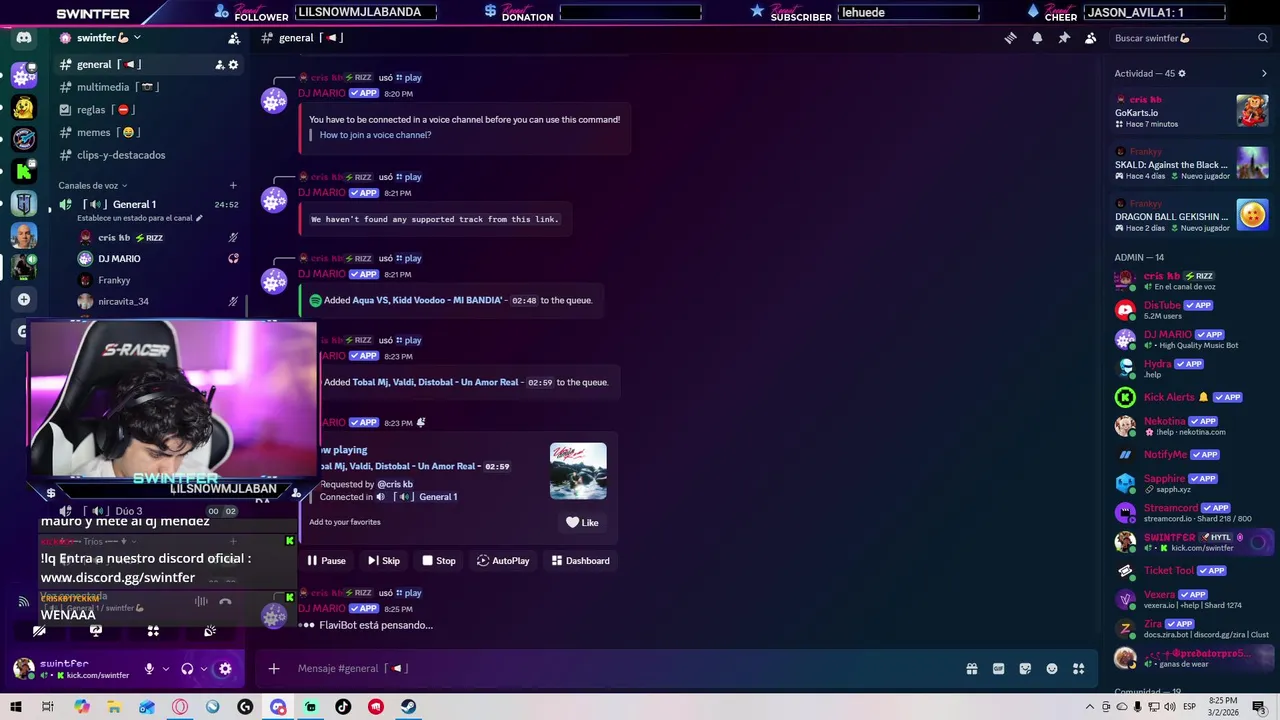The width and height of the screenshot is (1280, 720).
Task: Open general channel settings gear
Action: click(234, 65)
